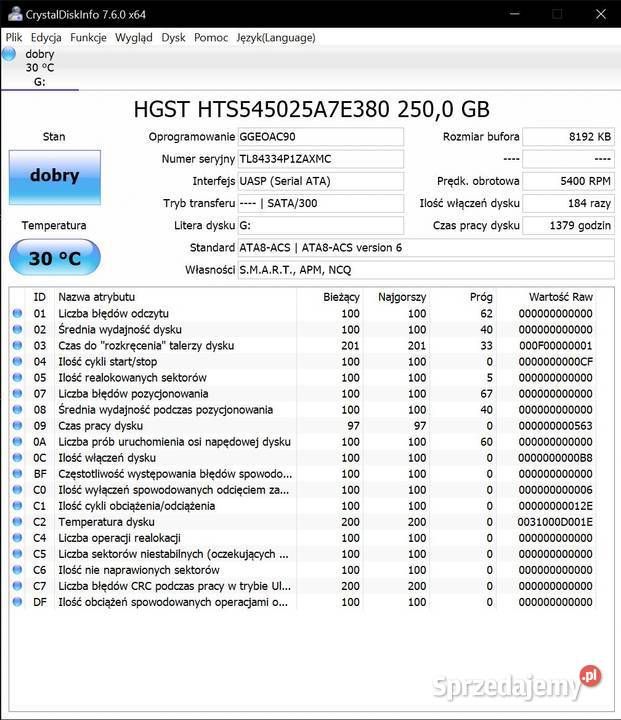
Task: Click status icon for attribute C6 row
Action: coord(17,570)
